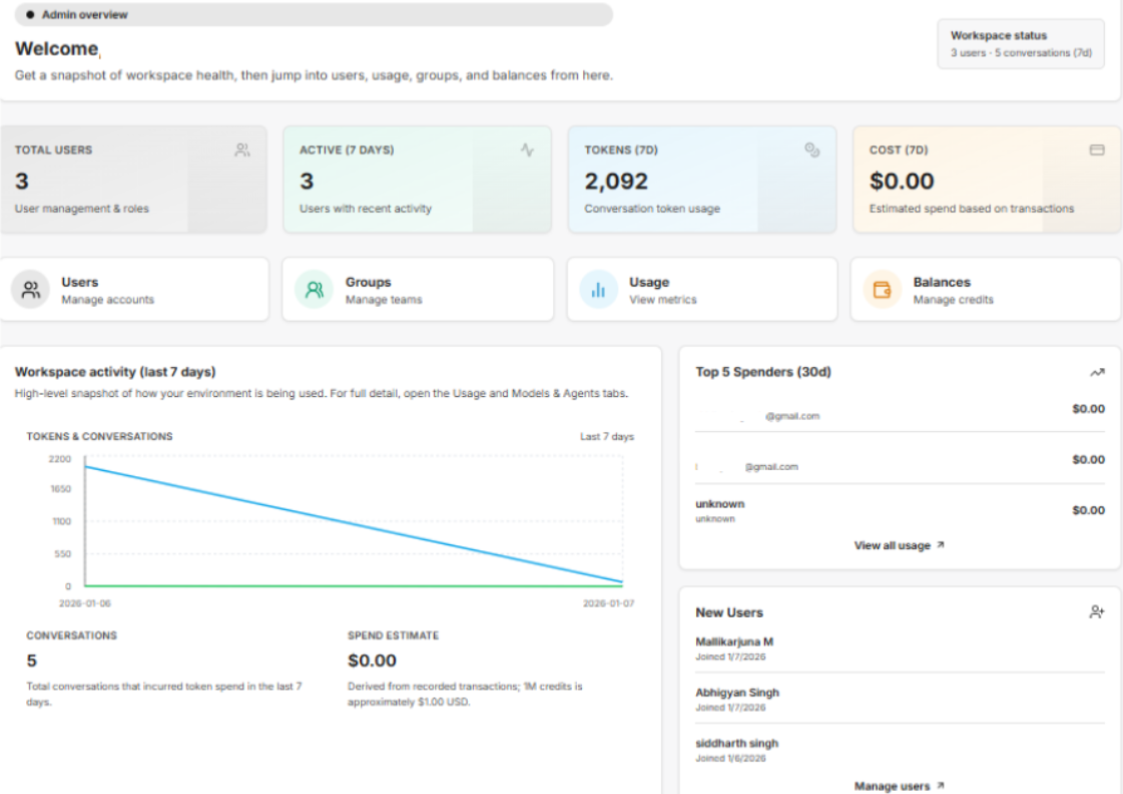Select the Admin overview pill label
This screenshot has height=794, width=1123.
85,15
